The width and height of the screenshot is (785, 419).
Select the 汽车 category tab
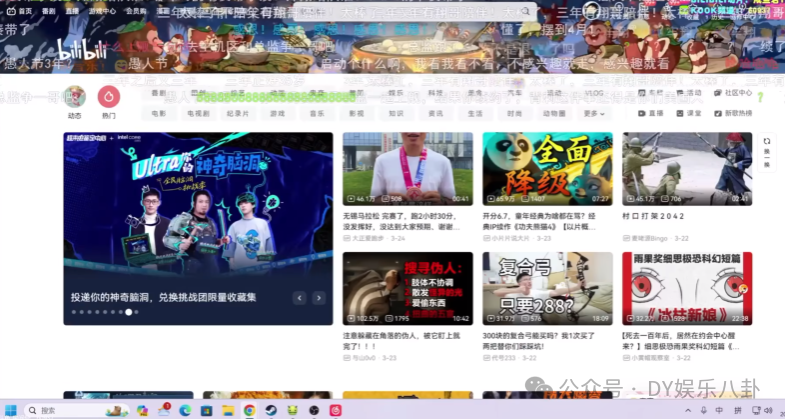coord(515,93)
